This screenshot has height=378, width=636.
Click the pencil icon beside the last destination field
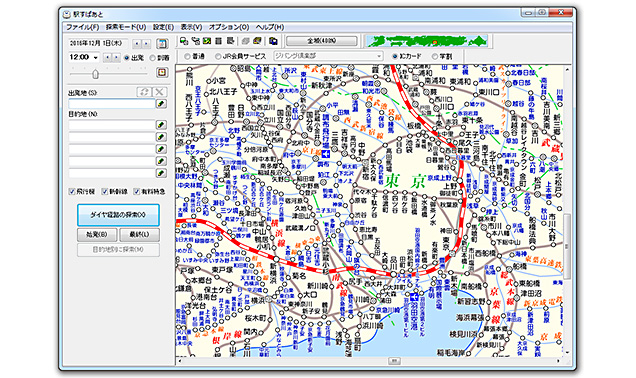161,173
